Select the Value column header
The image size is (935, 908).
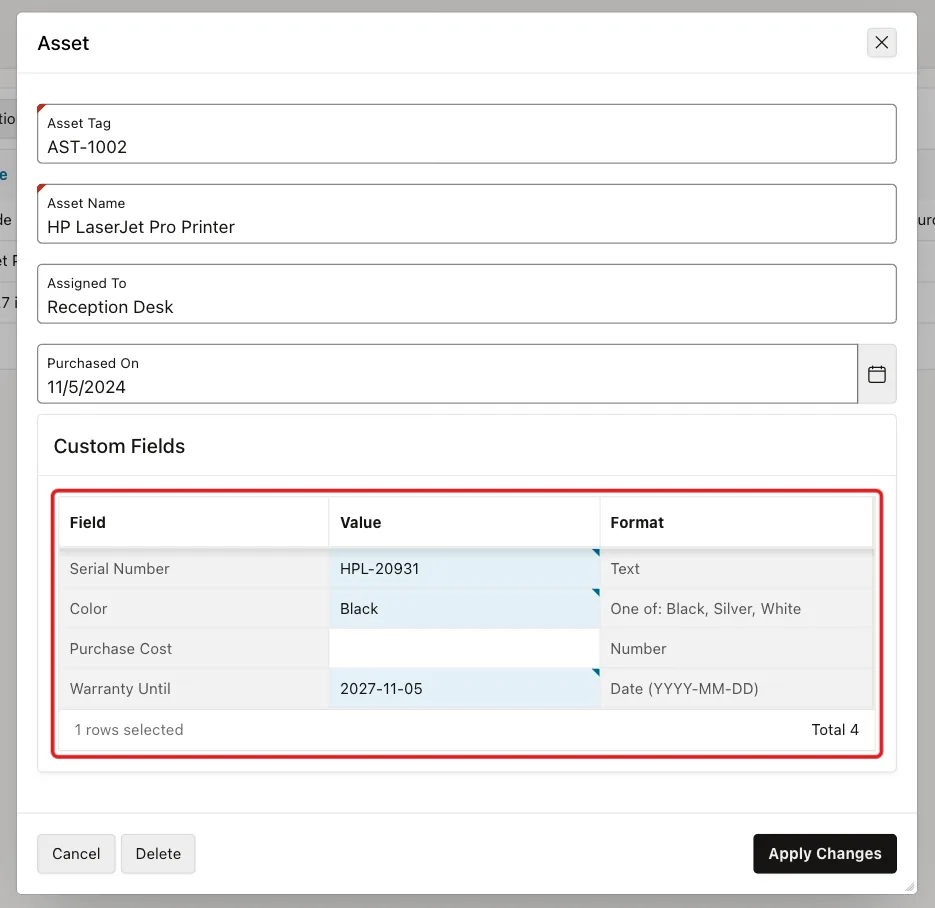[x=464, y=522]
